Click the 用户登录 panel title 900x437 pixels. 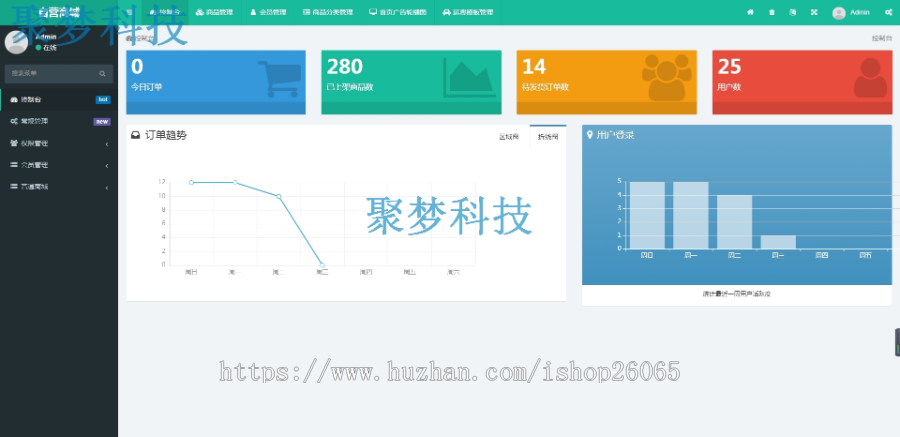615,135
